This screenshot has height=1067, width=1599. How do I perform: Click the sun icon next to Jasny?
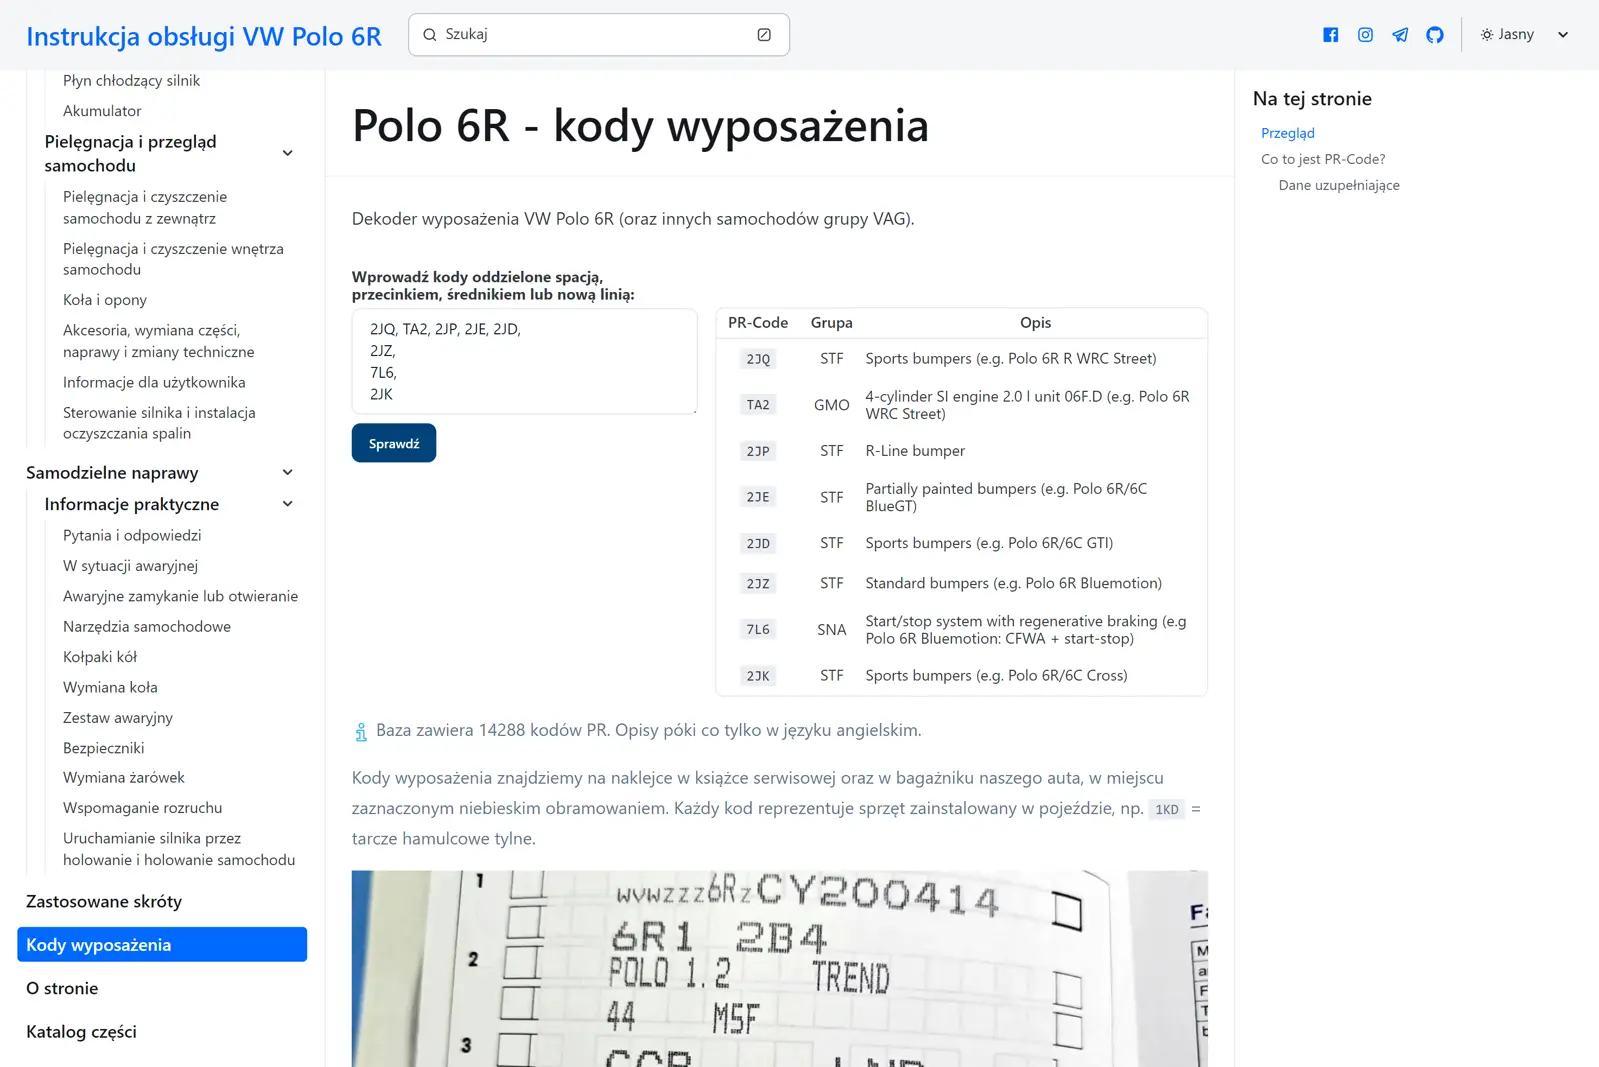click(x=1487, y=35)
